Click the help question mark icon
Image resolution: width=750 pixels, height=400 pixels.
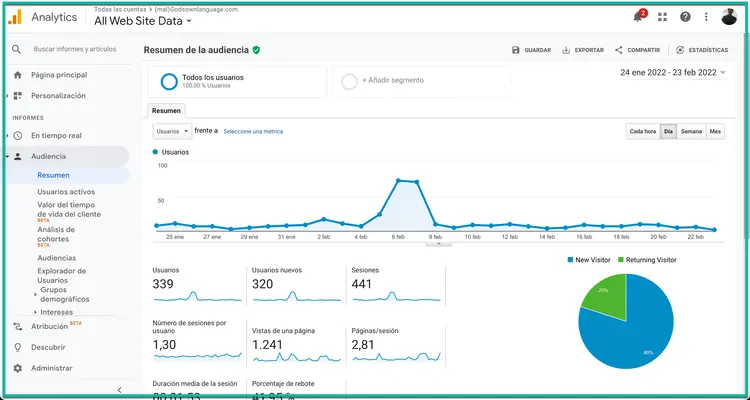[685, 17]
